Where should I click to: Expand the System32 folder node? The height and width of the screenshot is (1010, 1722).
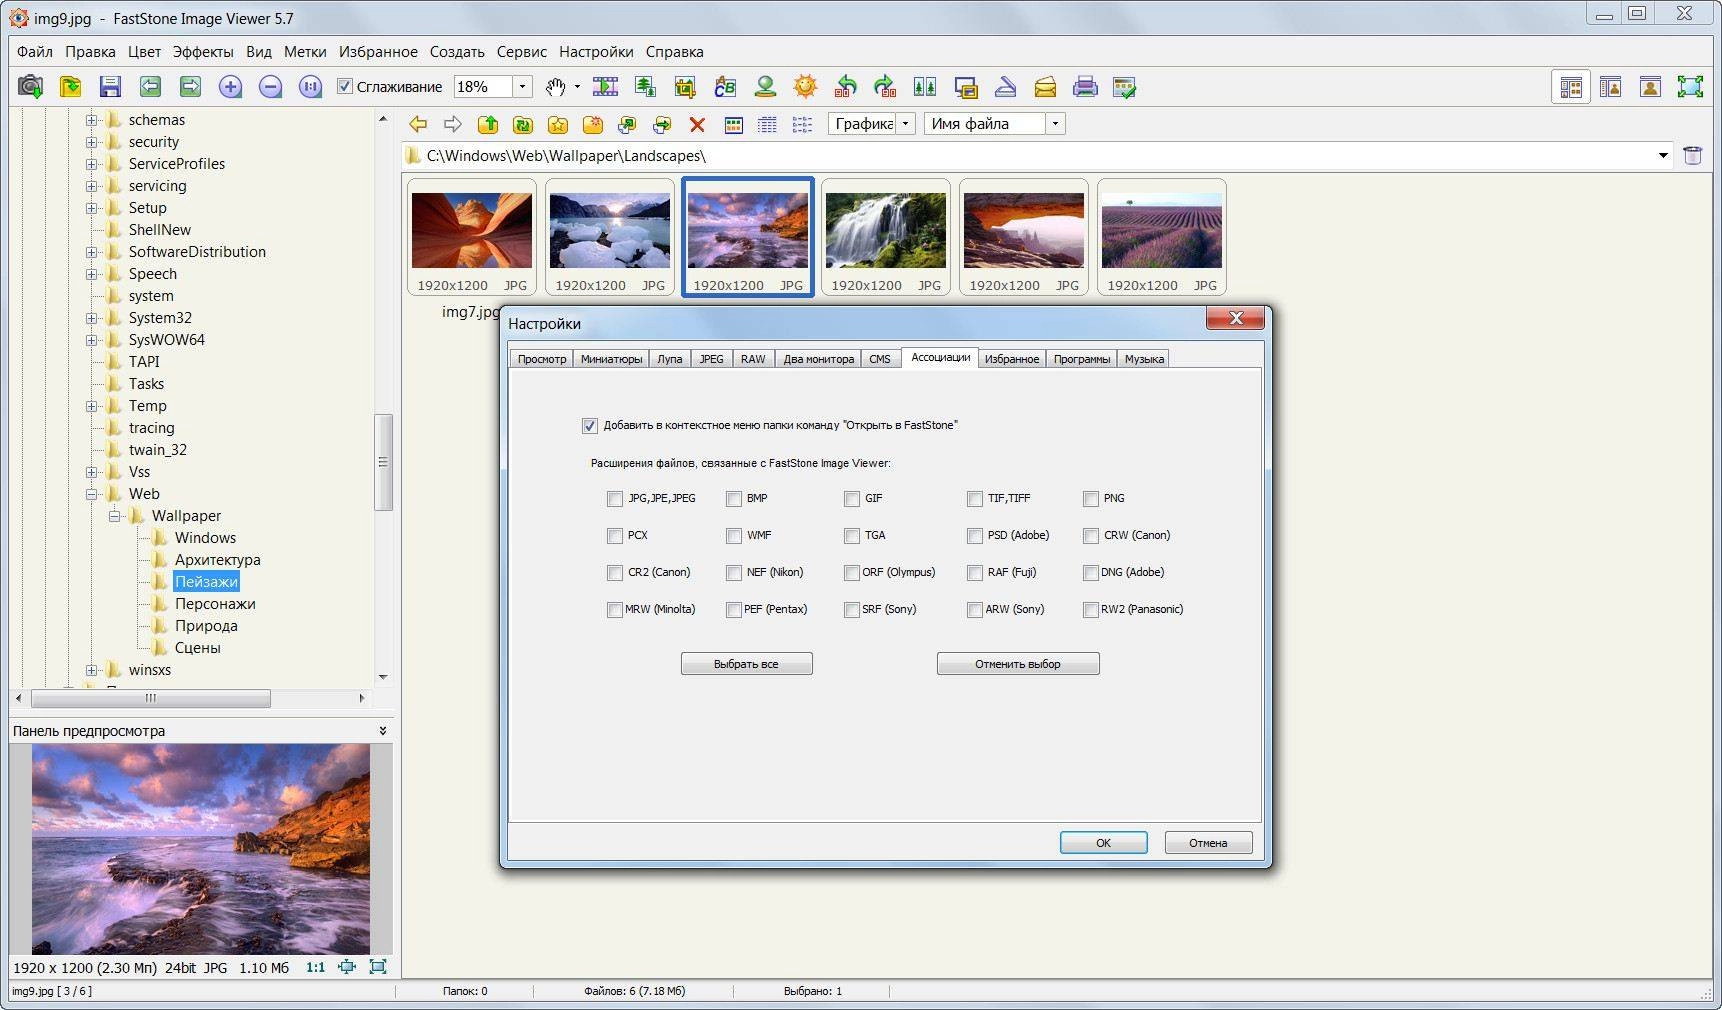coord(91,318)
